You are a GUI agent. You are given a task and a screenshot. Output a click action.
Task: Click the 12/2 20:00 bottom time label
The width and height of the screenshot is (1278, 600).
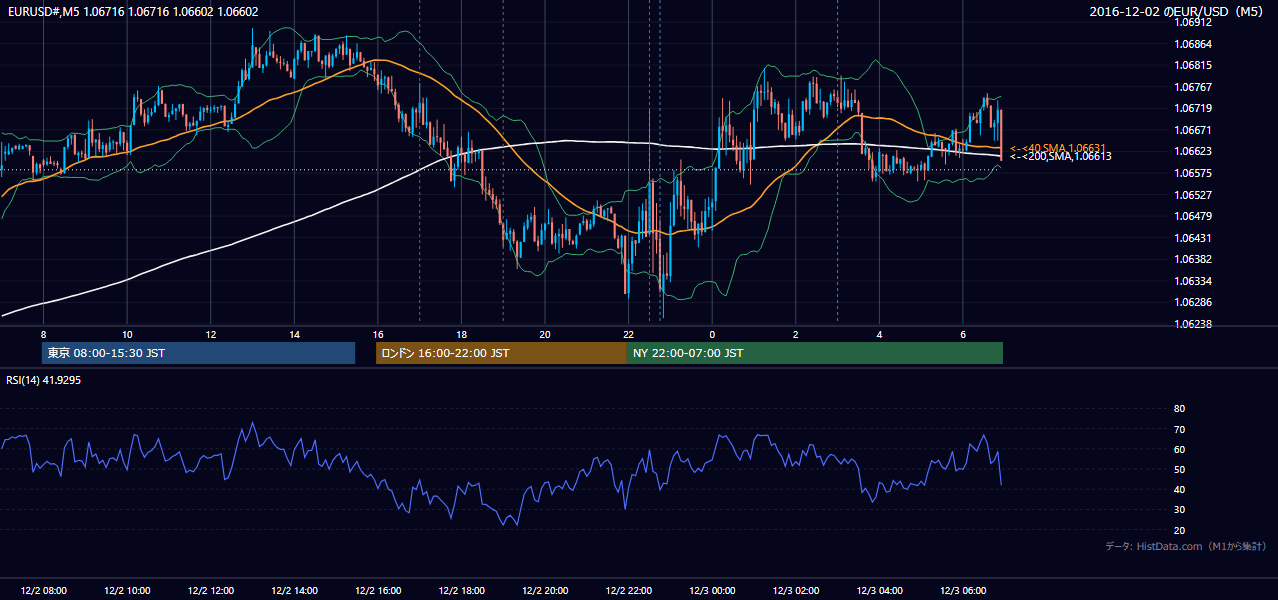coord(545,590)
